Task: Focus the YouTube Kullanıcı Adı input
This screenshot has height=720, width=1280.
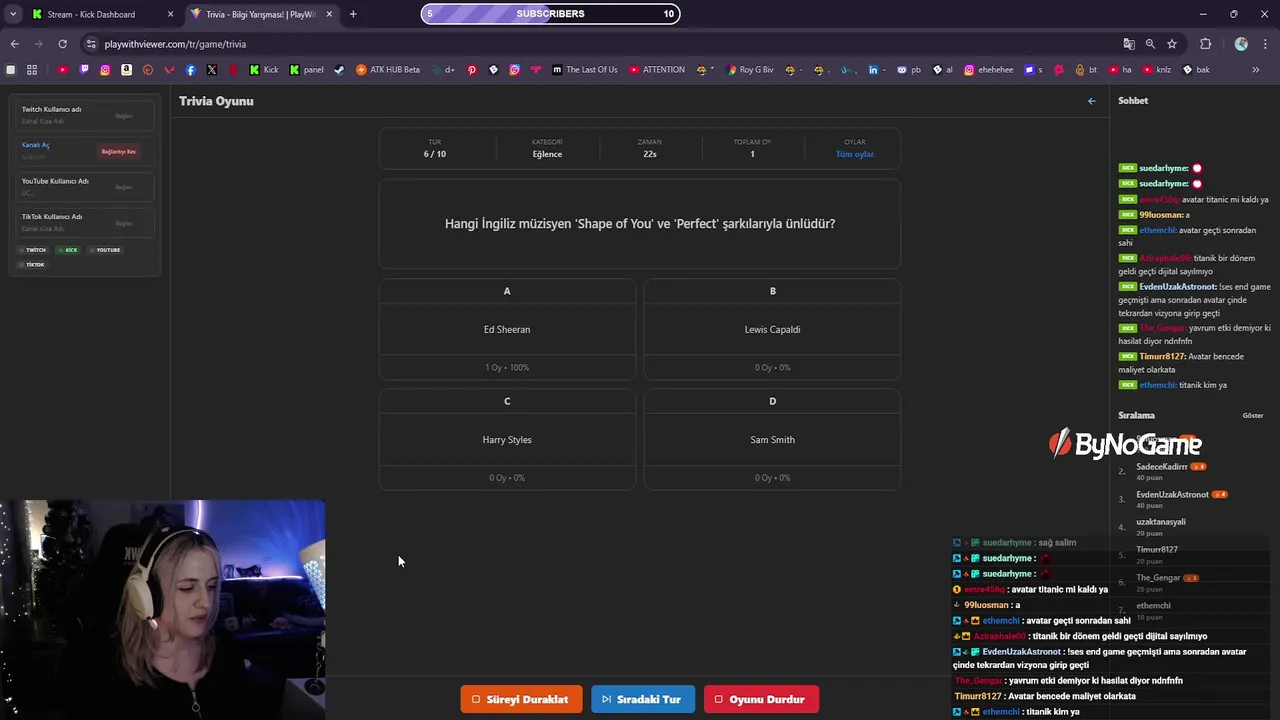Action: coord(62,192)
